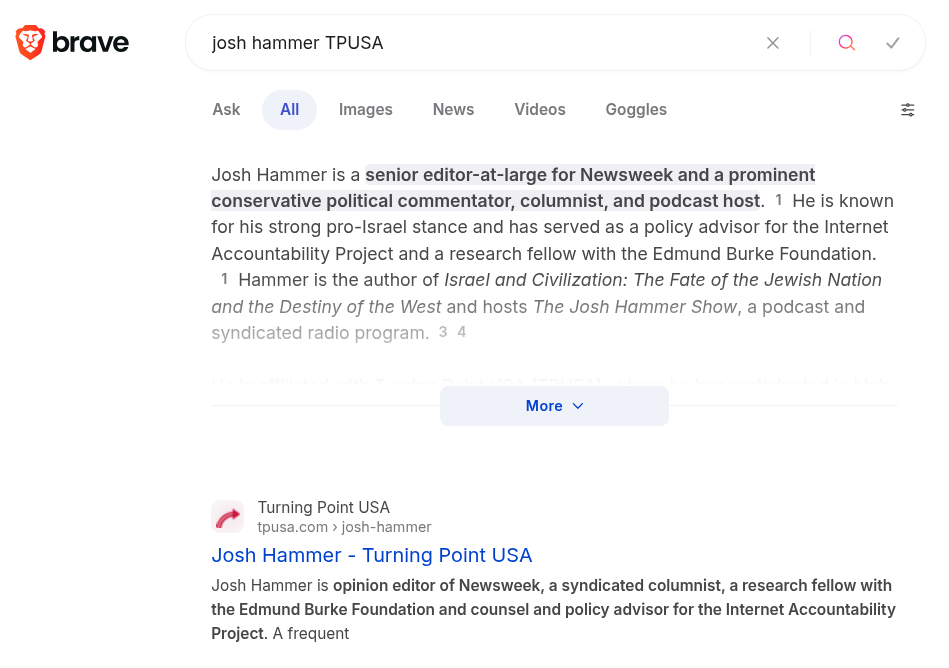Go to the Videos tab
949x668 pixels.
click(540, 110)
